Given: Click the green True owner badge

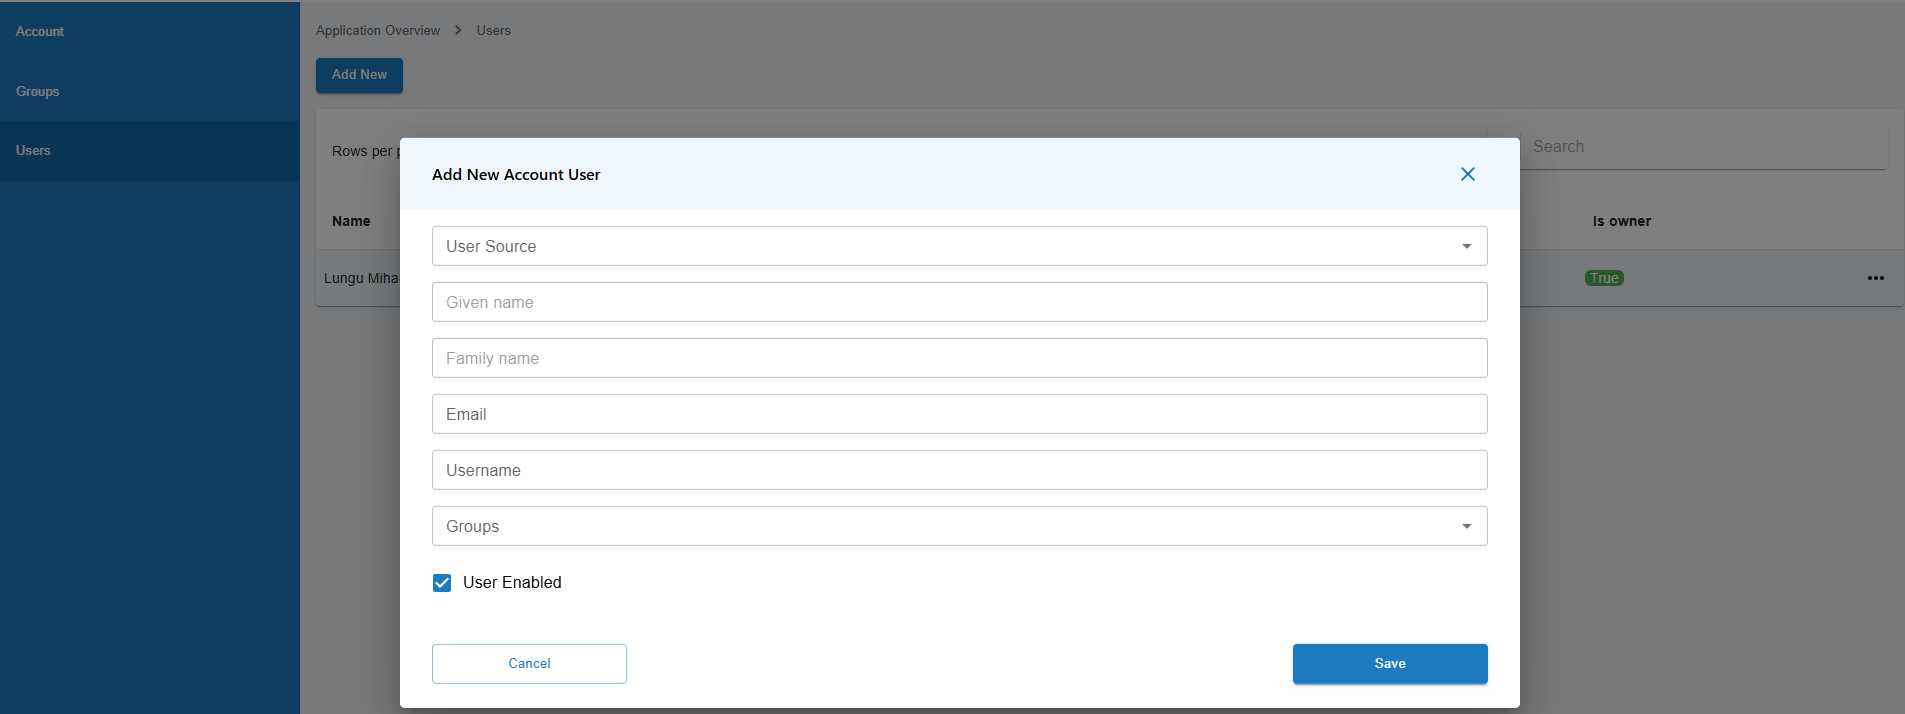Looking at the screenshot, I should pyautogui.click(x=1604, y=278).
